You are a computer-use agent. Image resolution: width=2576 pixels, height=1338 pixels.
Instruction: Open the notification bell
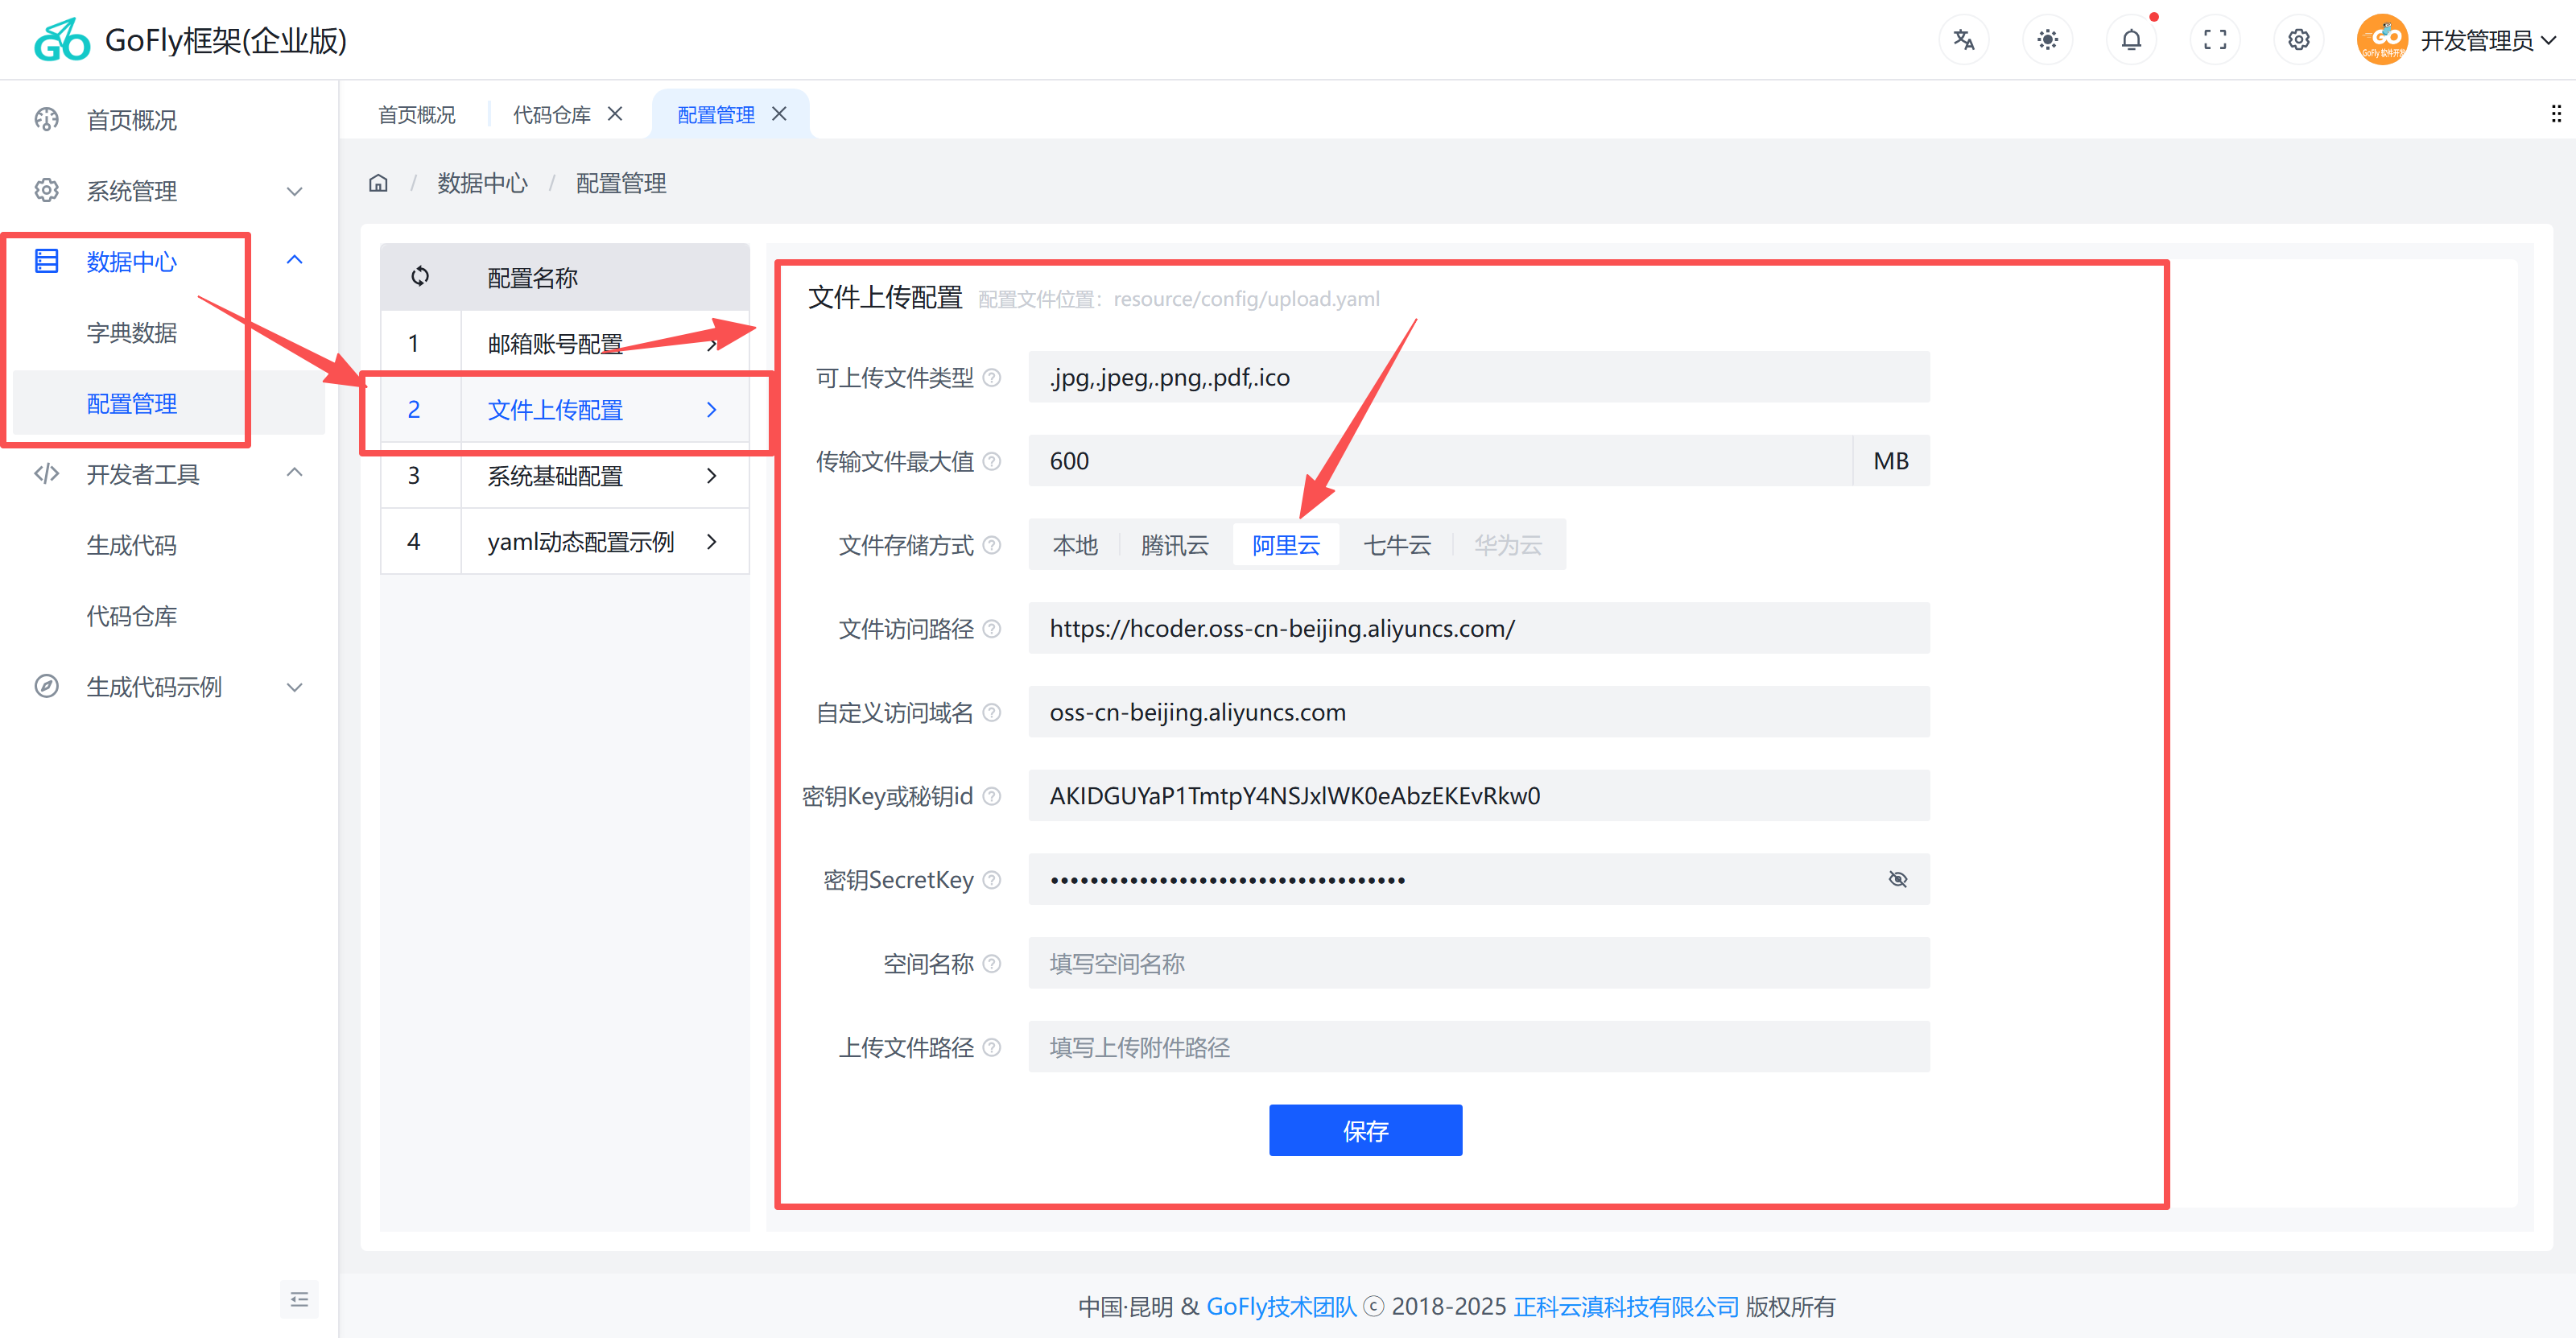tap(2131, 40)
